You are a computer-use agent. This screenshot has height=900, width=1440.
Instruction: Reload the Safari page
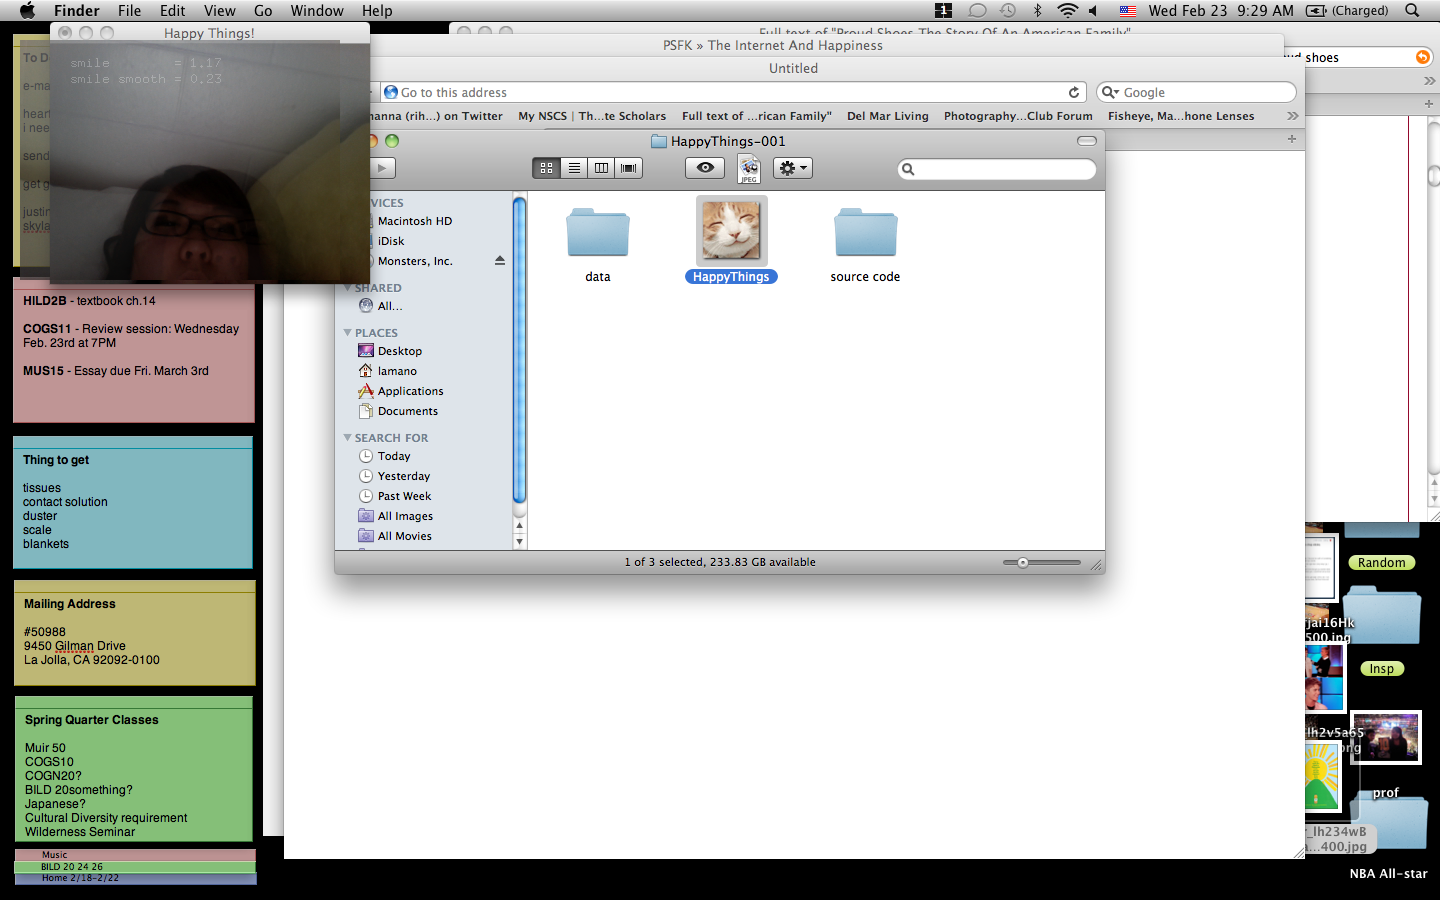[x=1074, y=92]
